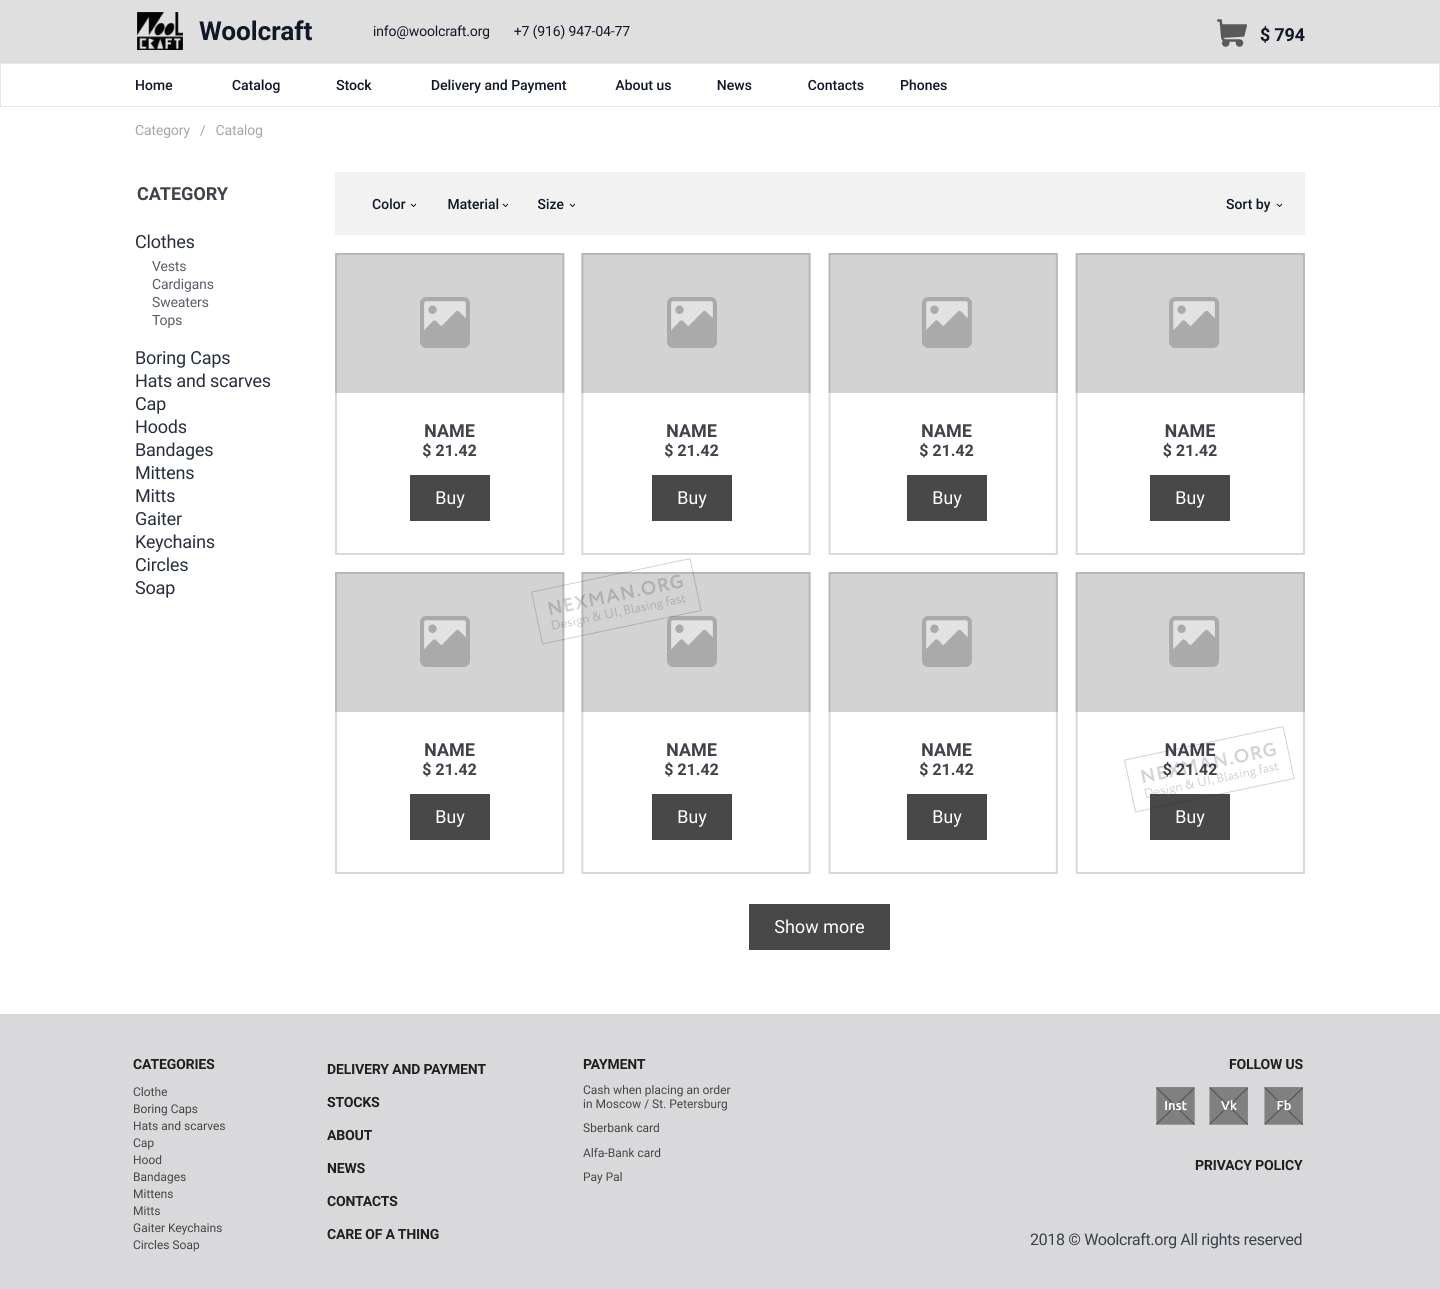Click the Facebook footer icon
This screenshot has width=1440, height=1289.
click(x=1283, y=1105)
